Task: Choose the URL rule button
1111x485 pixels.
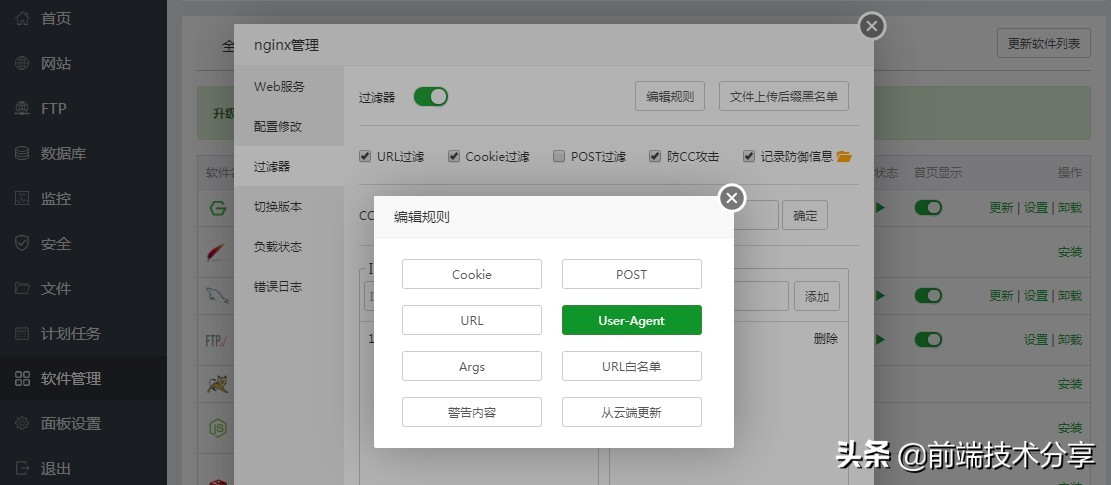Action: (472, 320)
